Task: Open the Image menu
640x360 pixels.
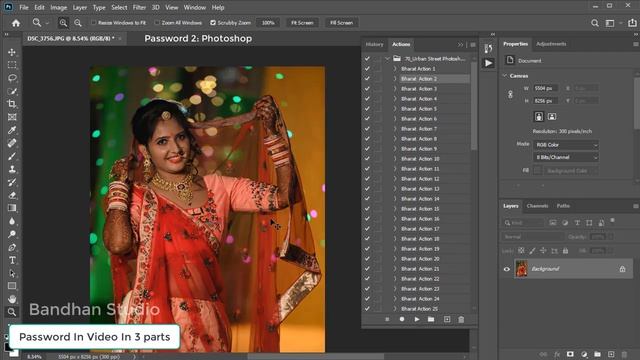Action: point(58,7)
